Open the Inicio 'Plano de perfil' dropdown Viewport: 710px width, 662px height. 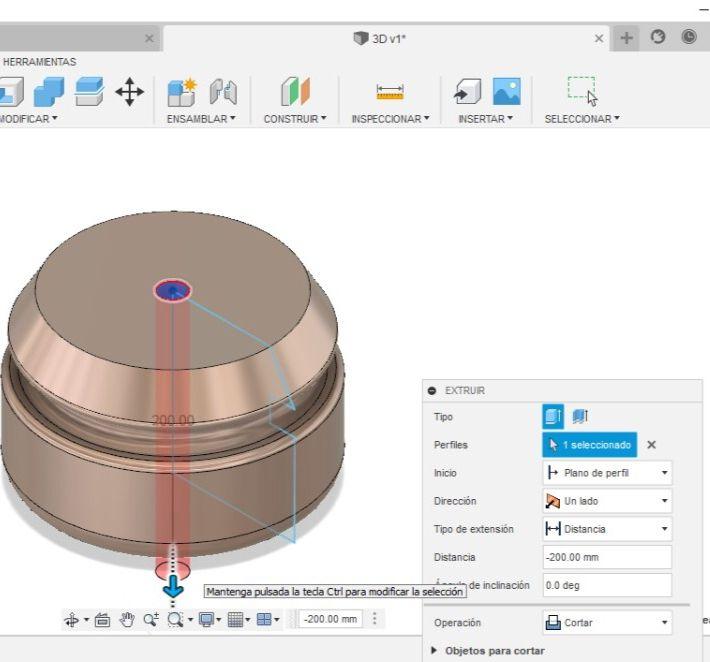(x=607, y=473)
